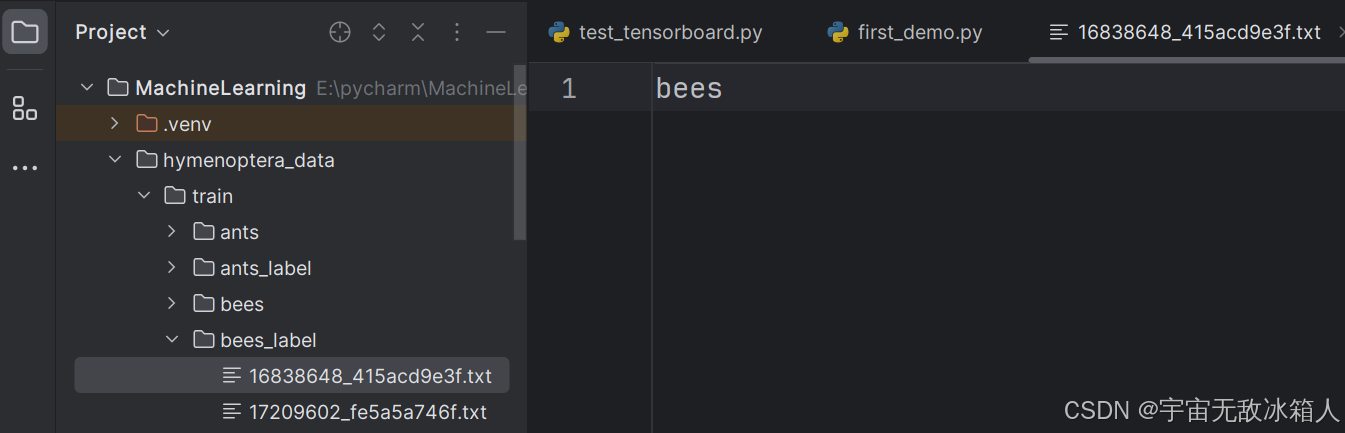The width and height of the screenshot is (1345, 433).
Task: Click the Expand All icon in Project panel
Action: 379,32
